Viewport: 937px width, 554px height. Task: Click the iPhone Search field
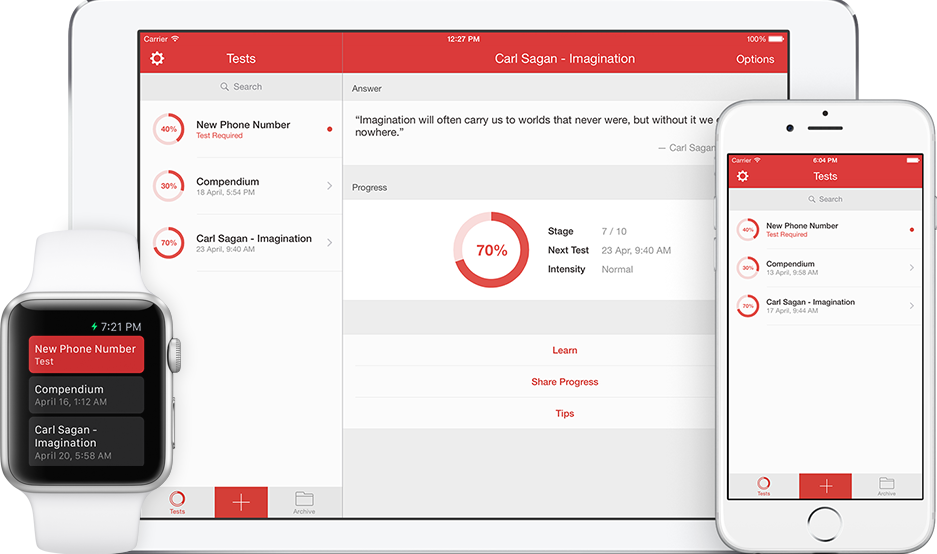[825, 199]
